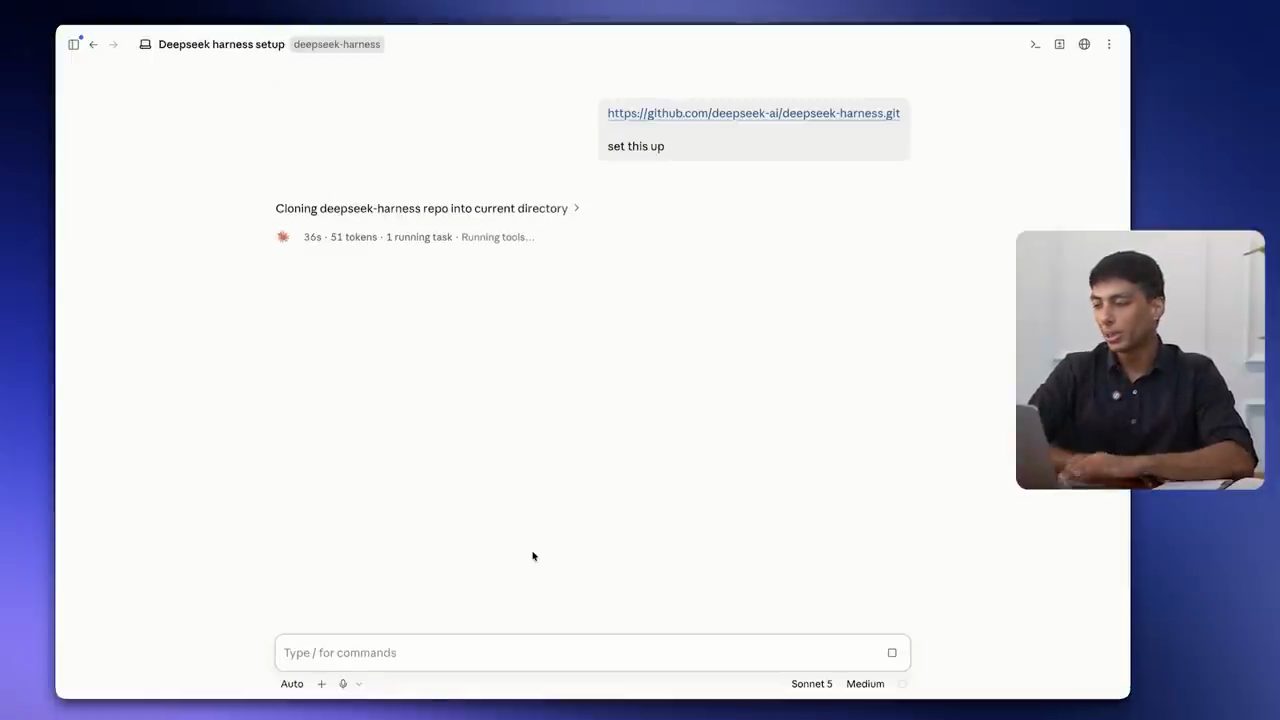Click 'Cloning deepseek-harness repo into current directory'
This screenshot has height=720, width=1280.
coord(421,208)
